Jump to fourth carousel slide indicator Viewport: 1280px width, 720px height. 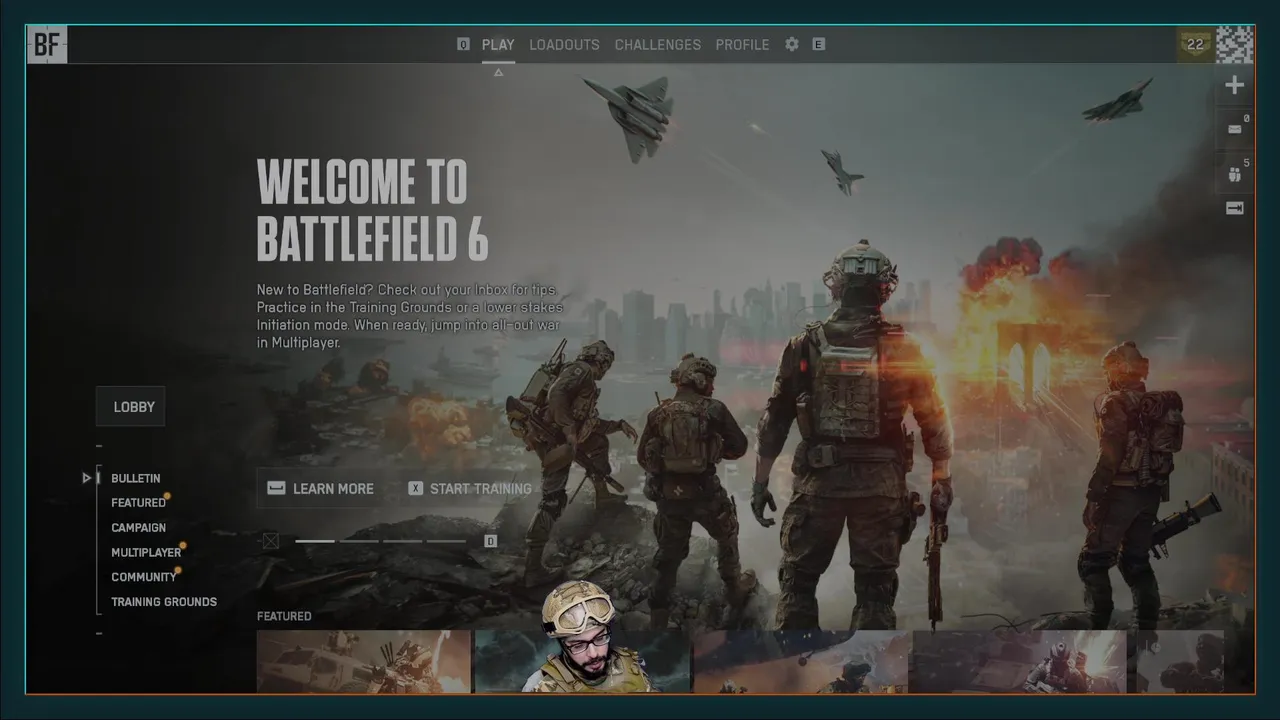447,541
